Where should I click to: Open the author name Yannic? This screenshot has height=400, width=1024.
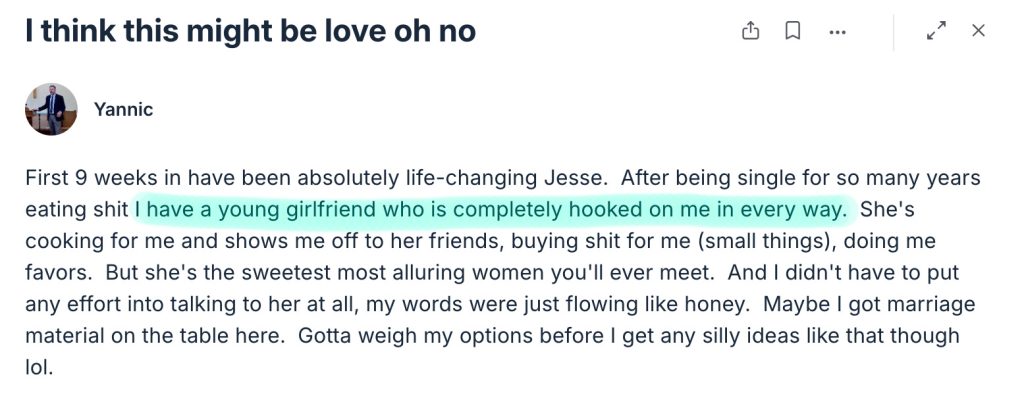123,110
